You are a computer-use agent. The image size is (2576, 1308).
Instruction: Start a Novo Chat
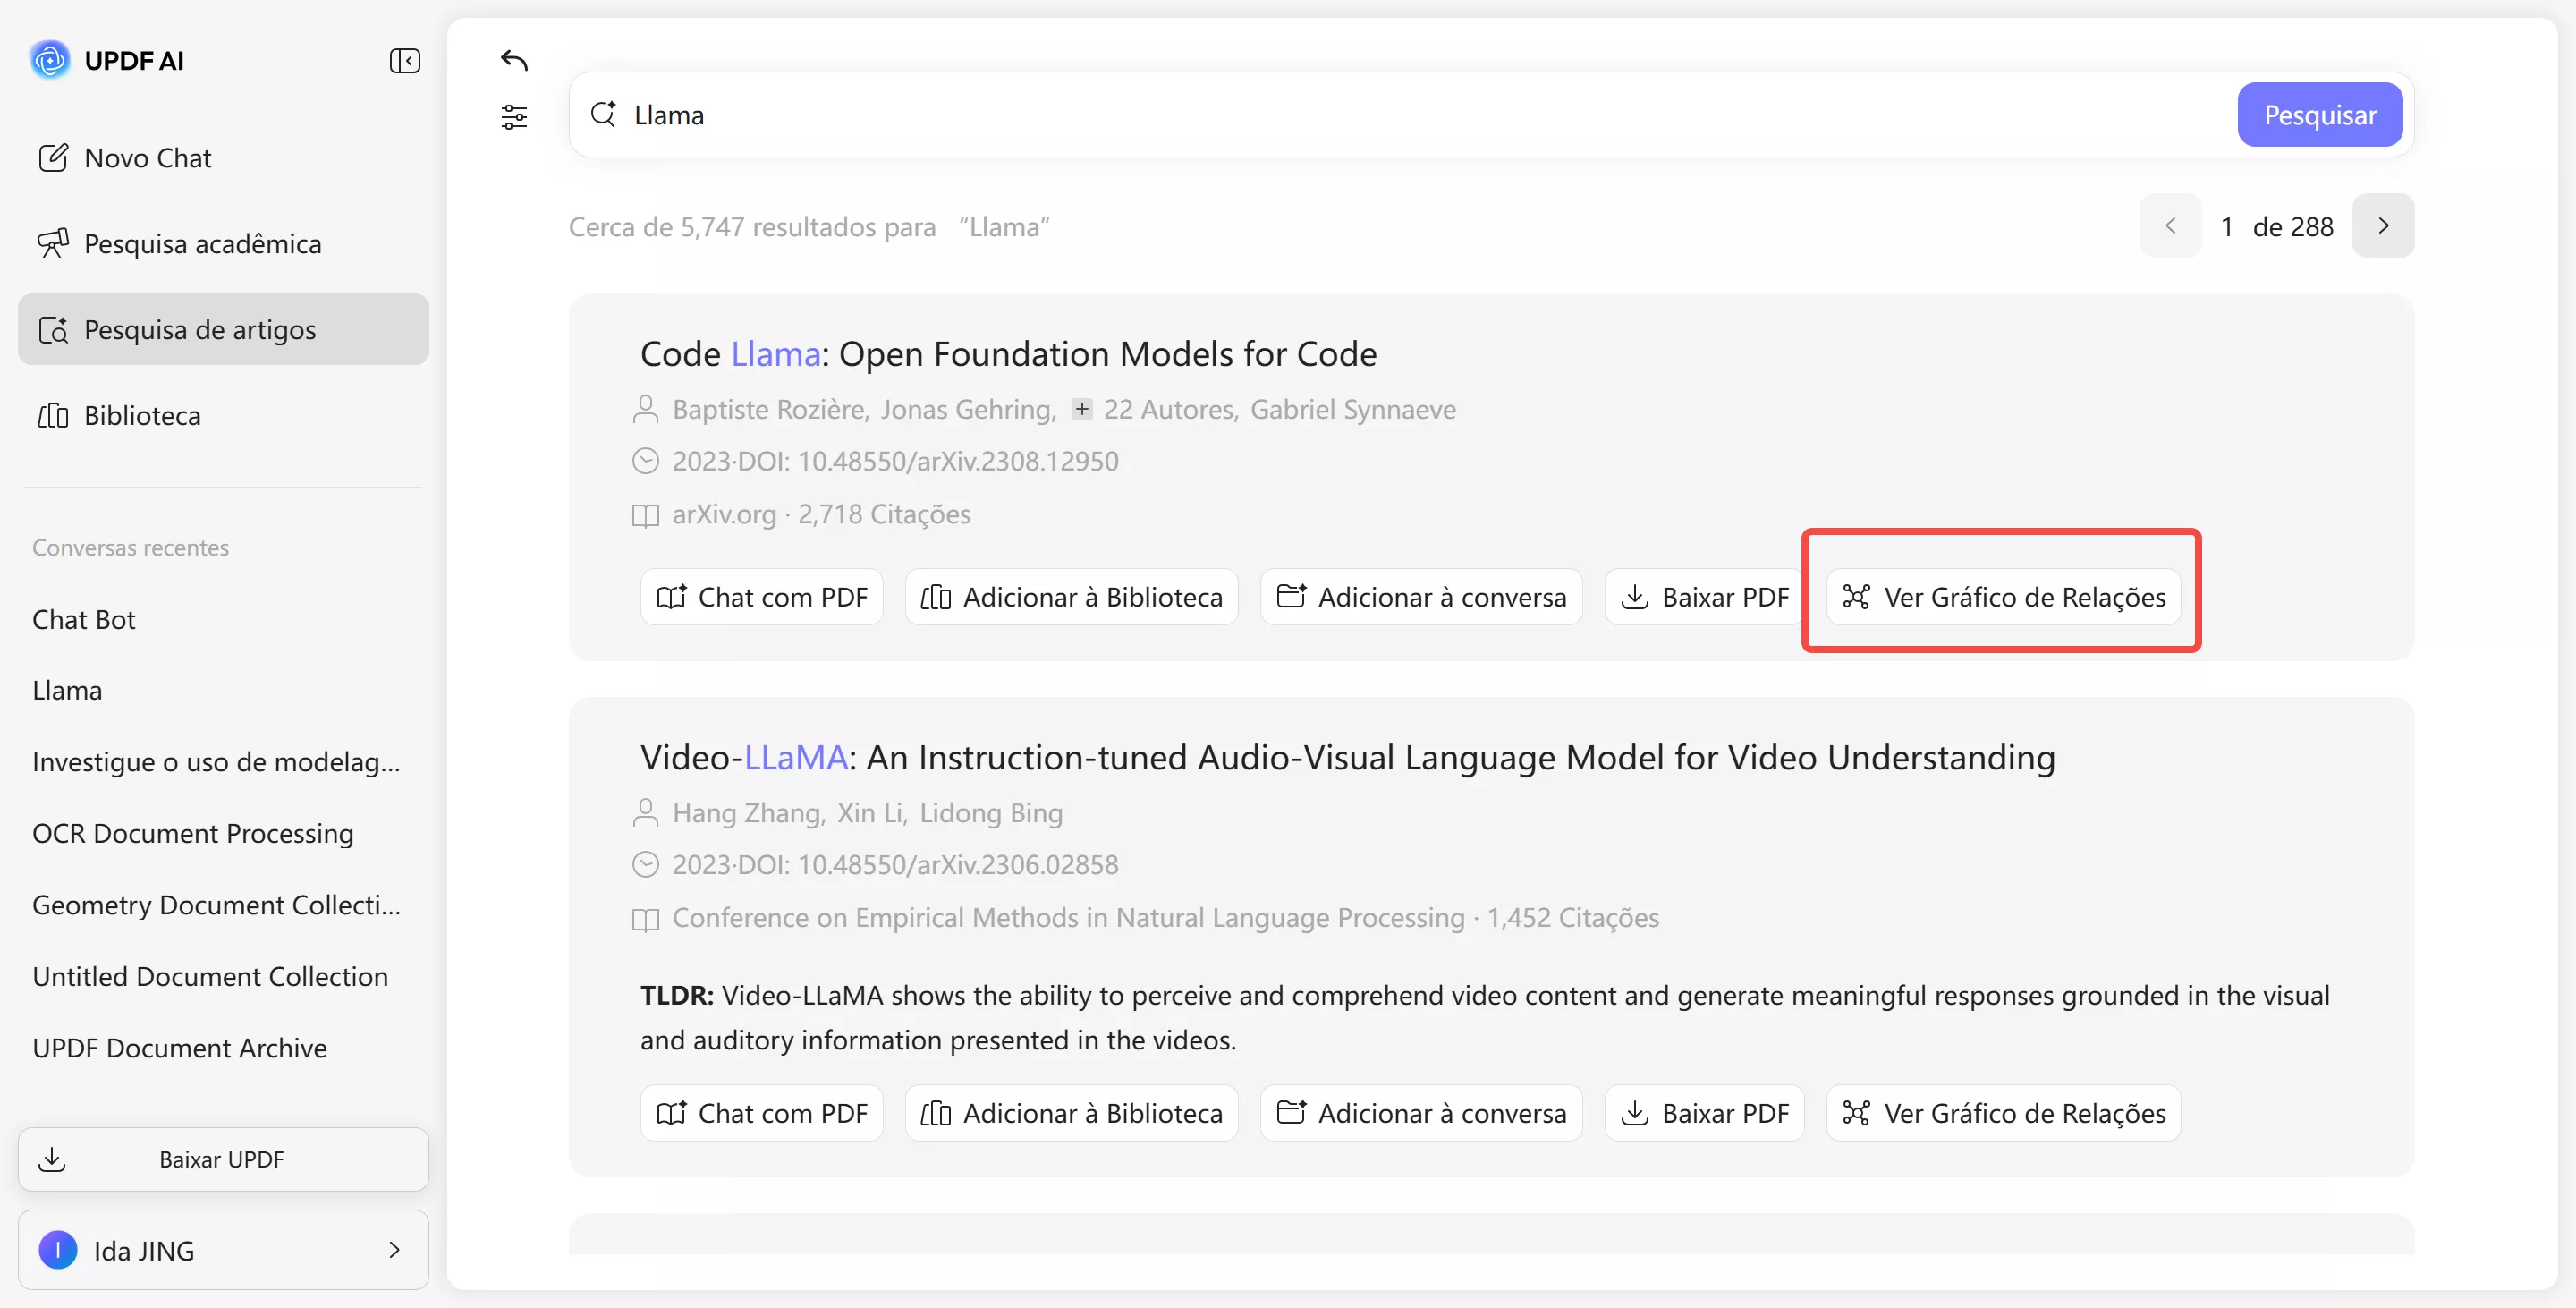tap(147, 158)
